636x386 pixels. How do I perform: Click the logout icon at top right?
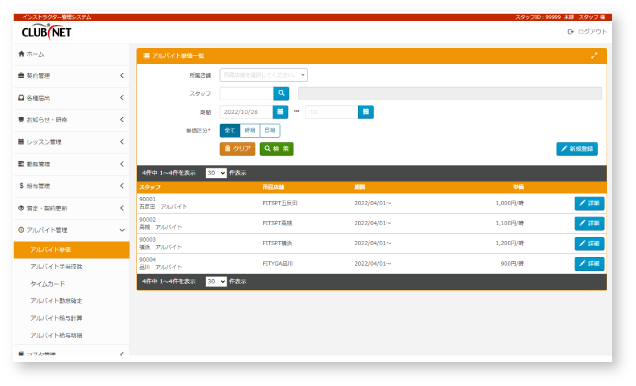[x=570, y=32]
